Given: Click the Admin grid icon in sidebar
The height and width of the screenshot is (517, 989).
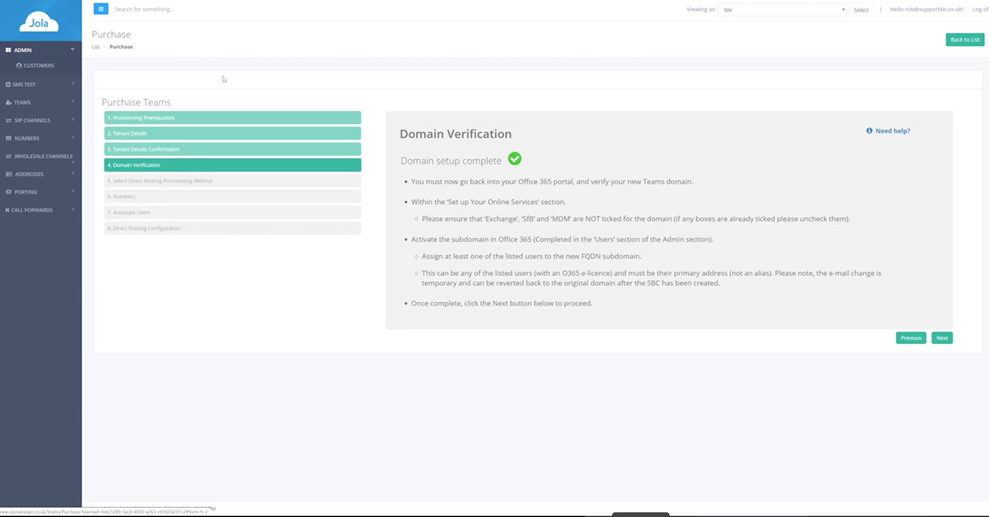Looking at the screenshot, I should [x=8, y=50].
